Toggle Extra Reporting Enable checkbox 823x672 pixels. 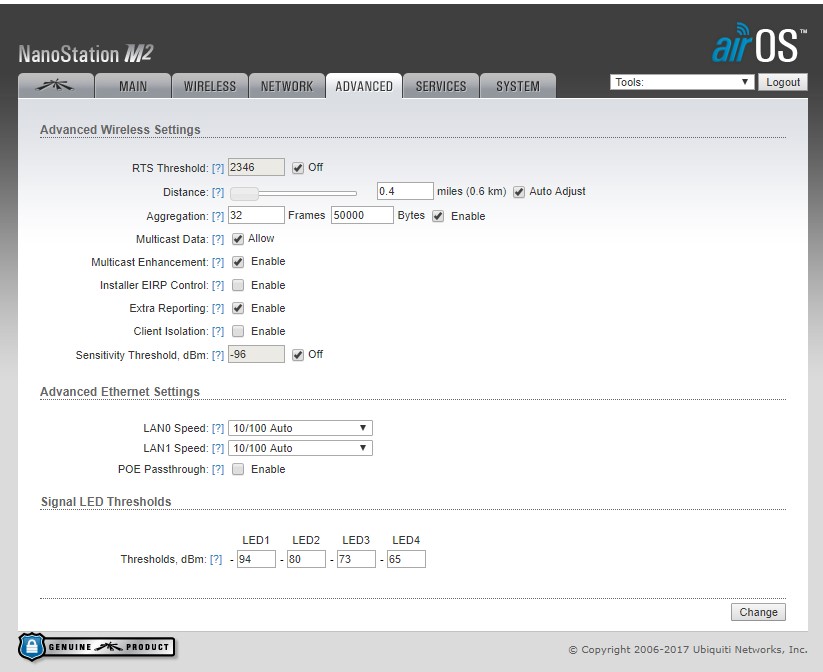(238, 308)
